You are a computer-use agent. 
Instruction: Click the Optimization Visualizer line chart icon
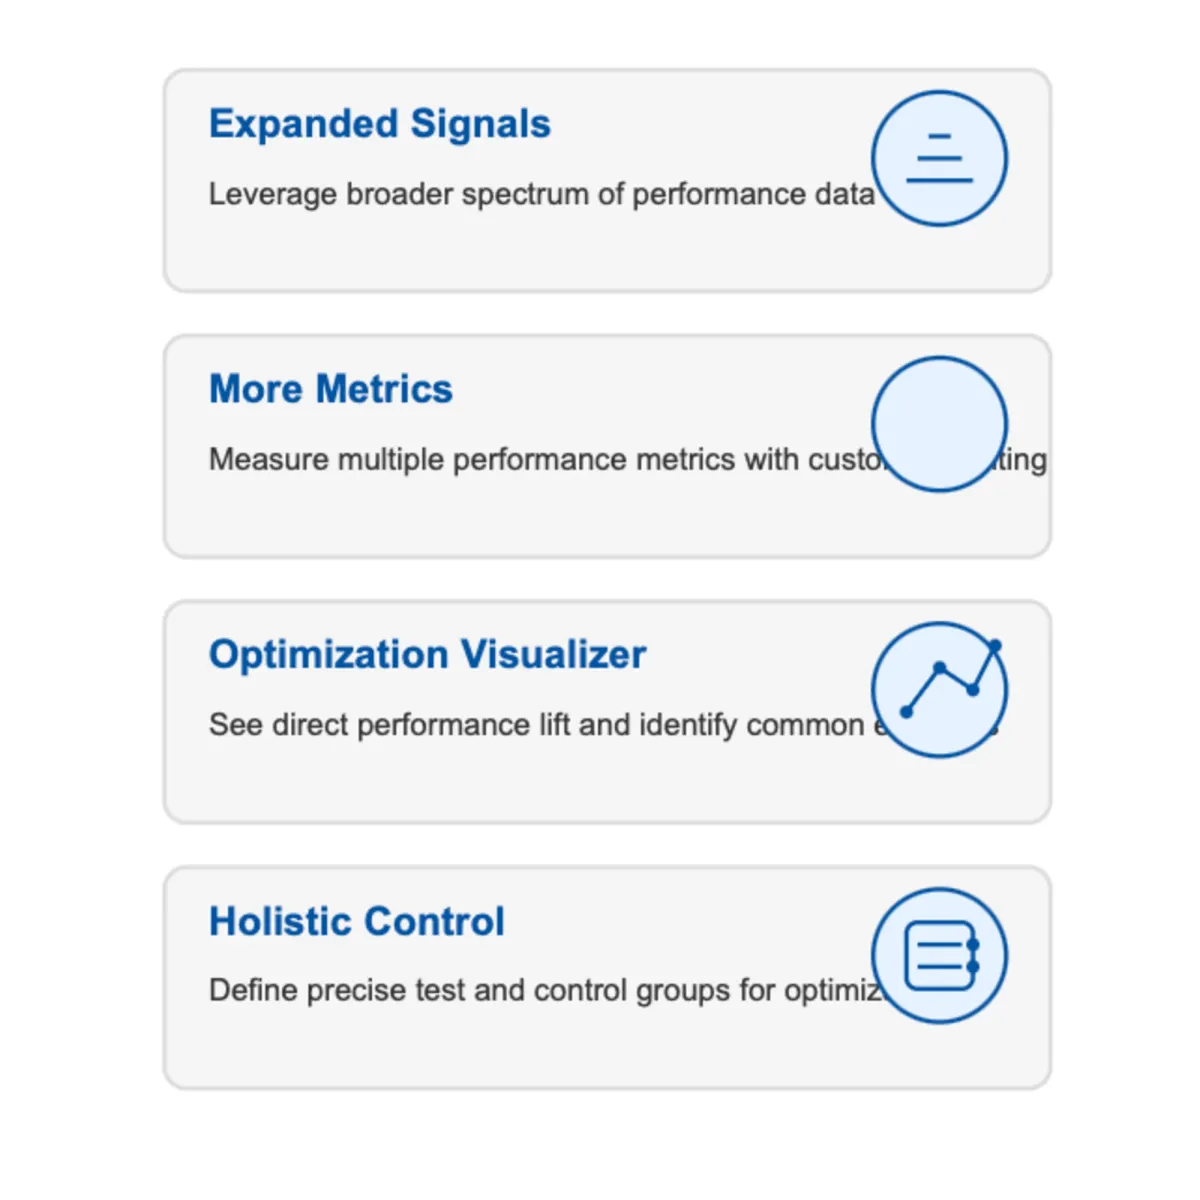tap(939, 689)
